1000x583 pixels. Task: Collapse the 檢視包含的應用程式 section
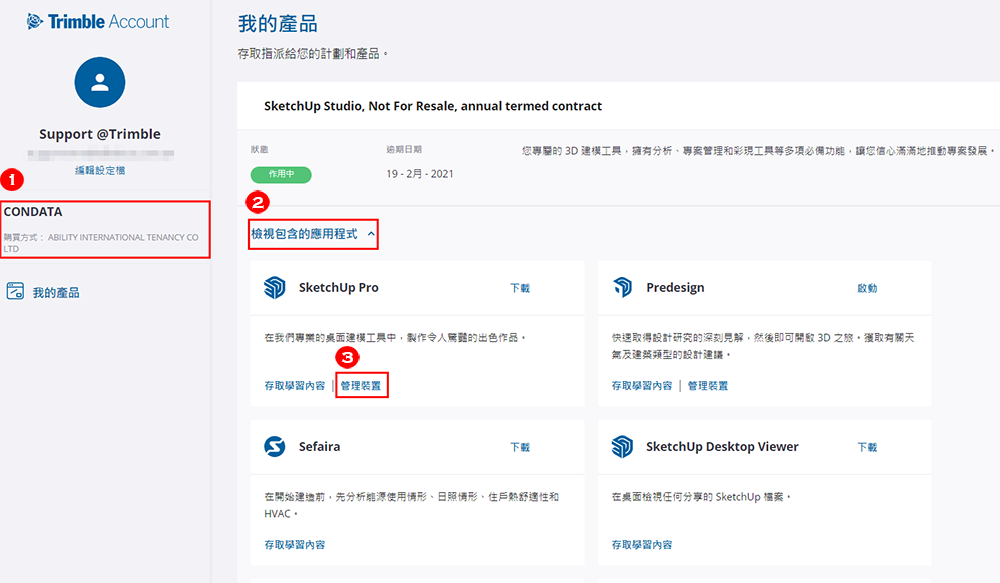point(304,234)
